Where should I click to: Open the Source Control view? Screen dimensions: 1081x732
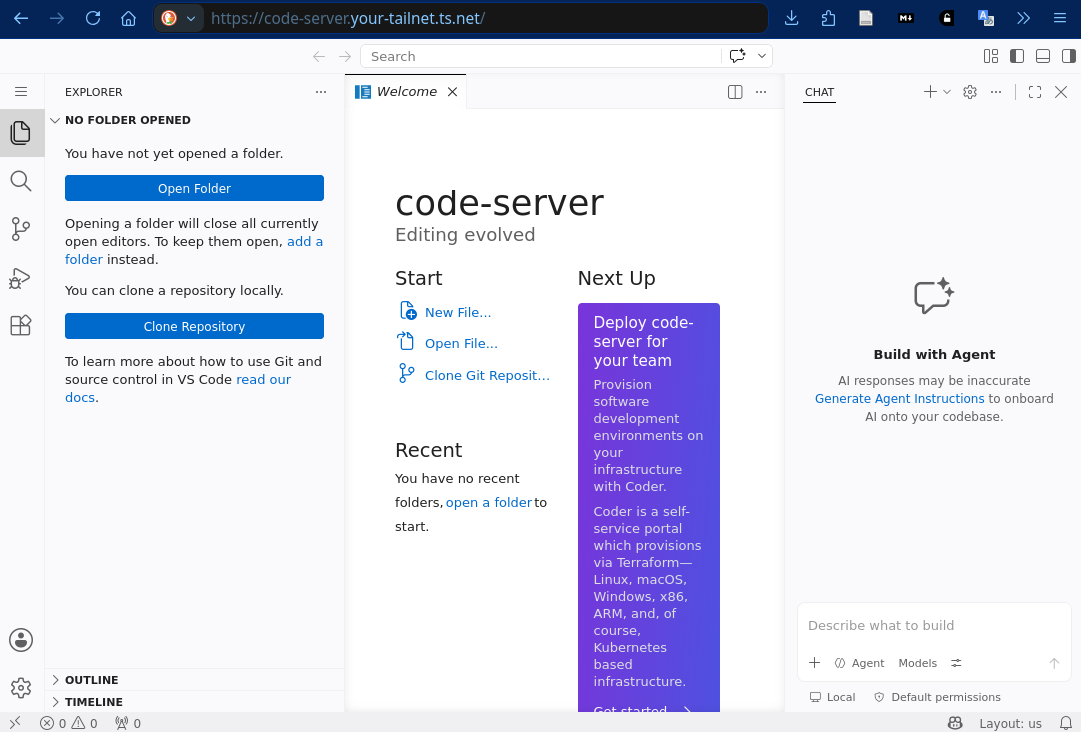[21, 229]
